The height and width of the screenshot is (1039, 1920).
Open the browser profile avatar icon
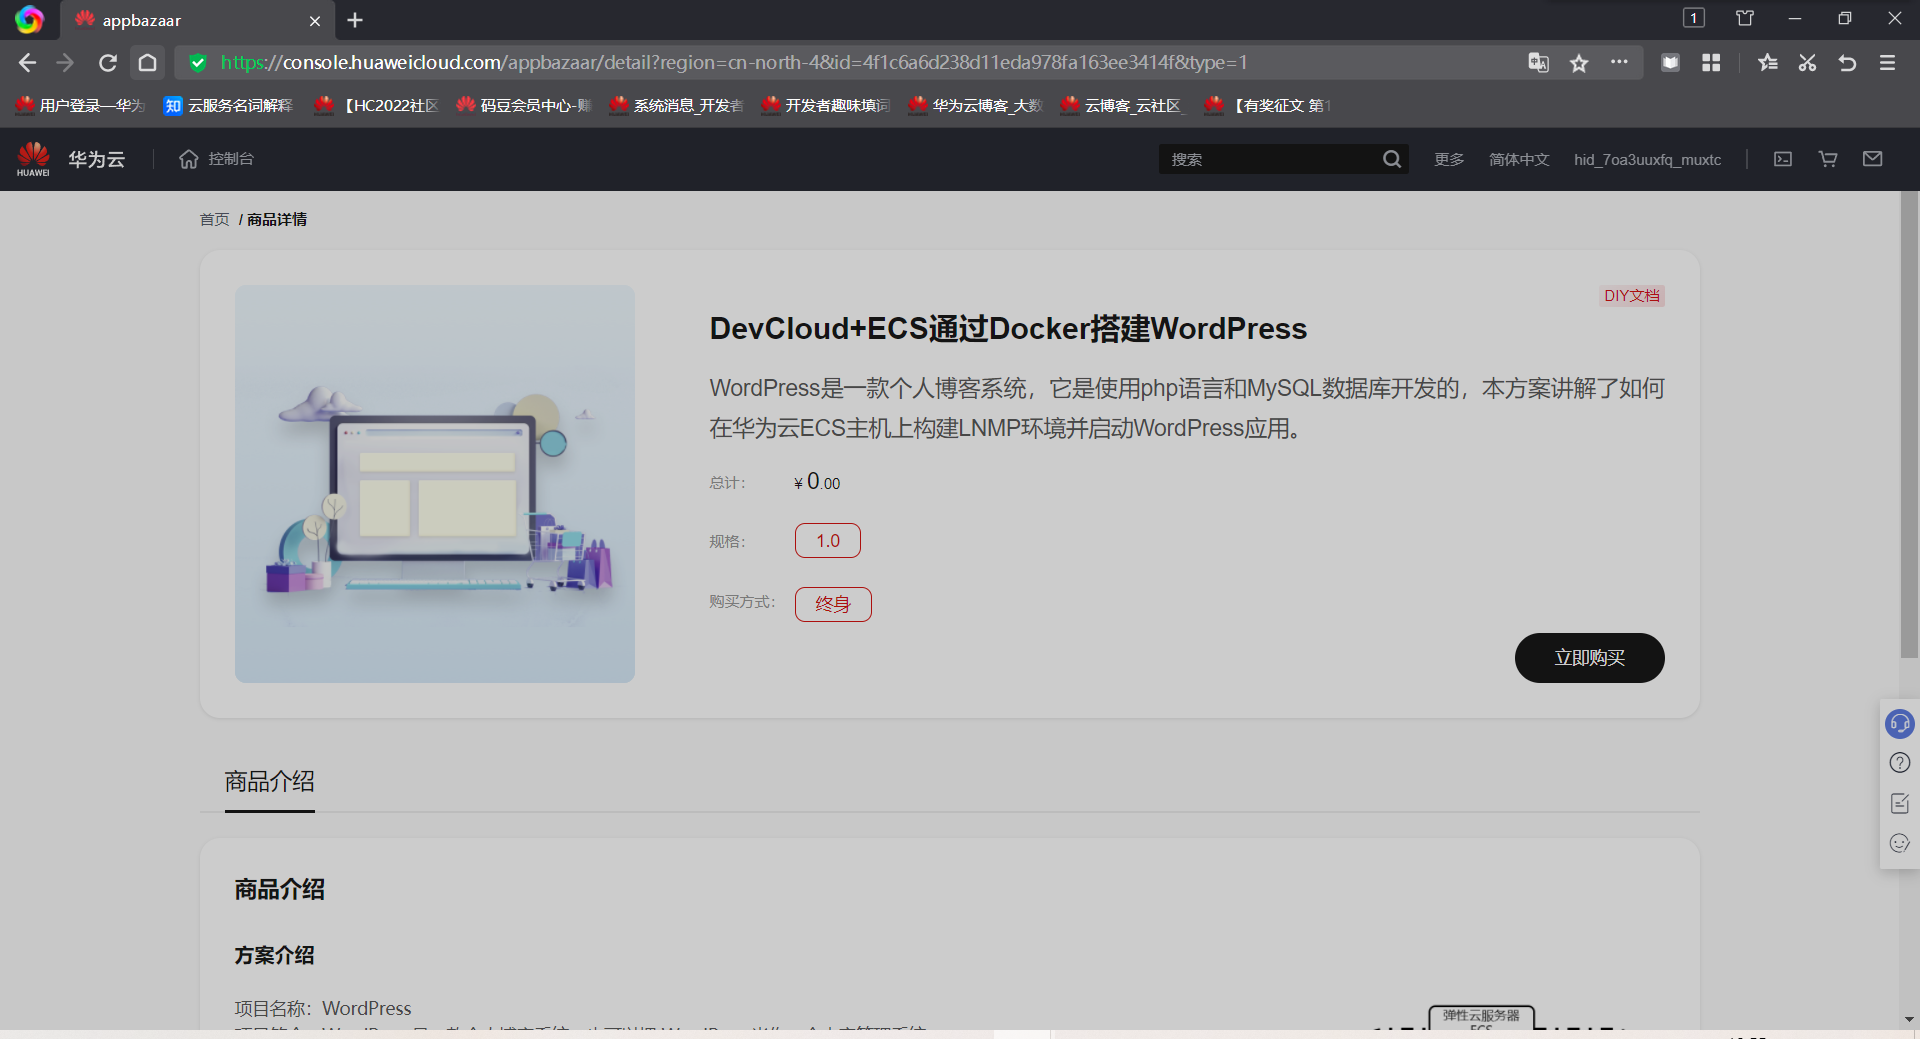tap(29, 20)
